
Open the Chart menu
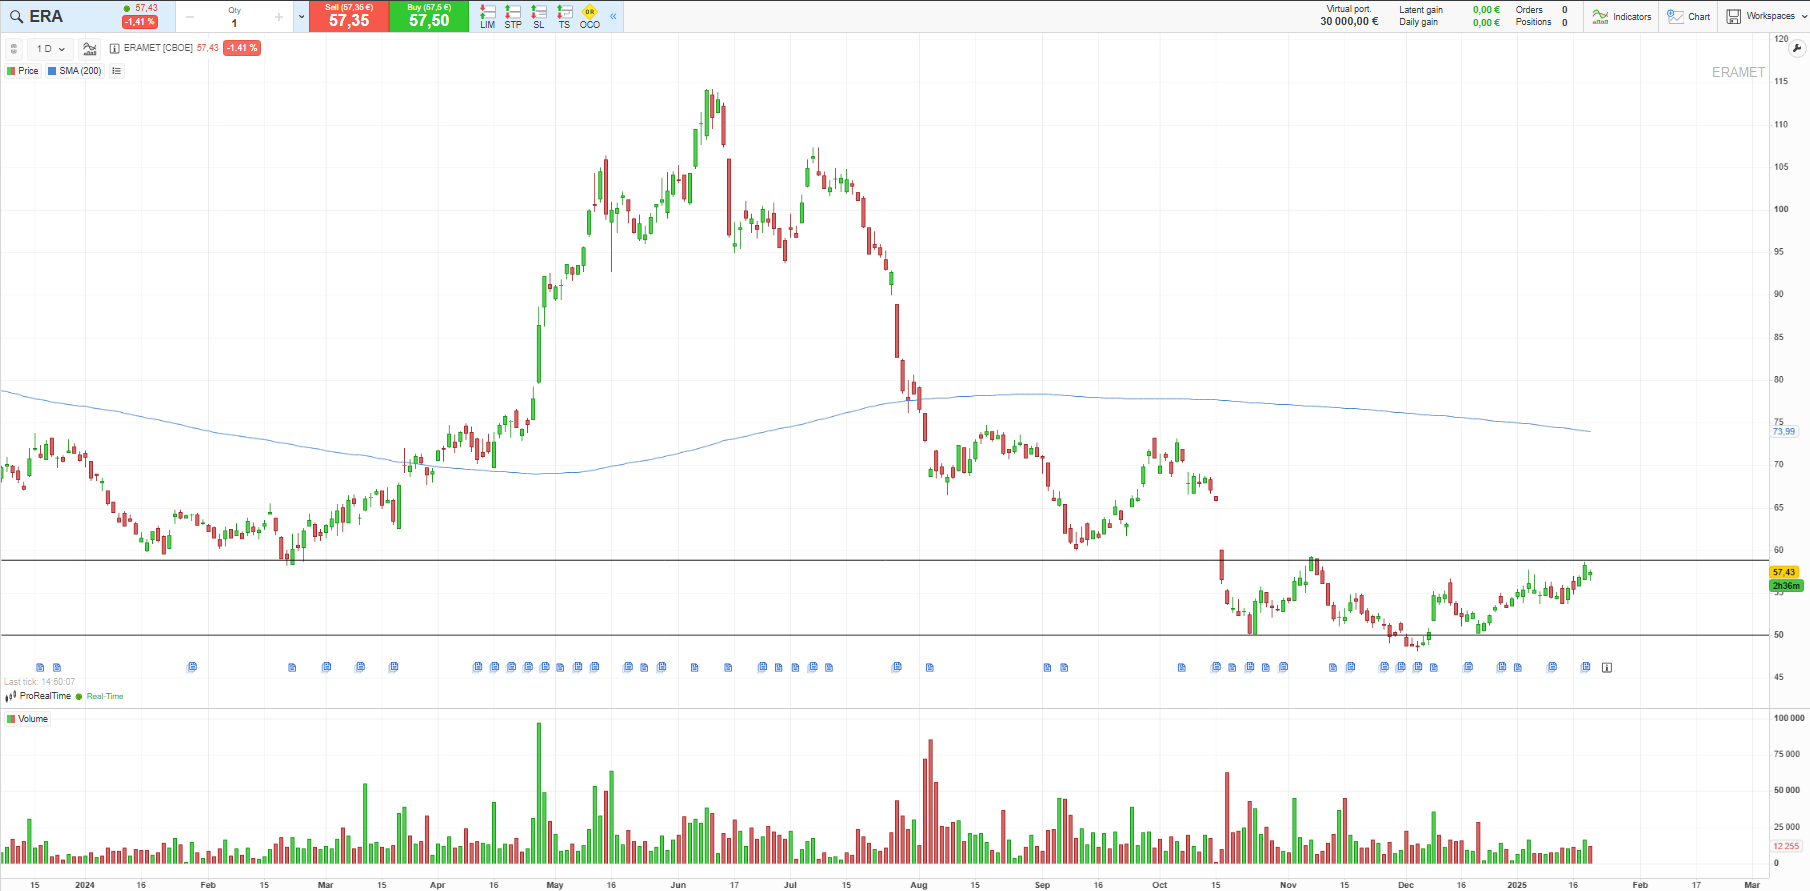click(1689, 16)
